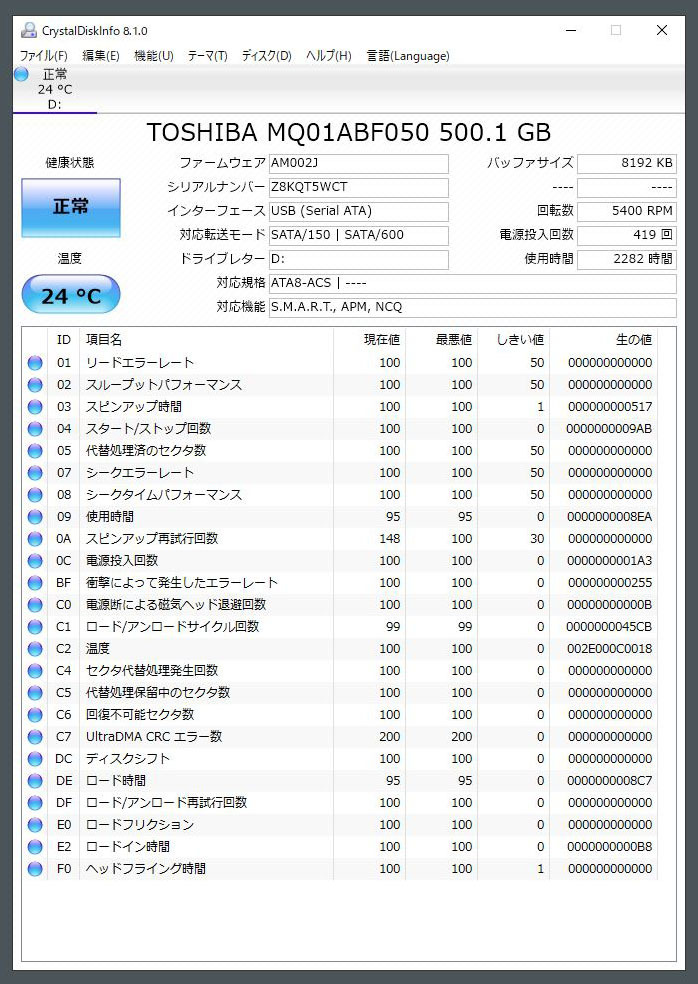The image size is (698, 984).
Task: Open the 編集(E) menu
Action: (100, 56)
